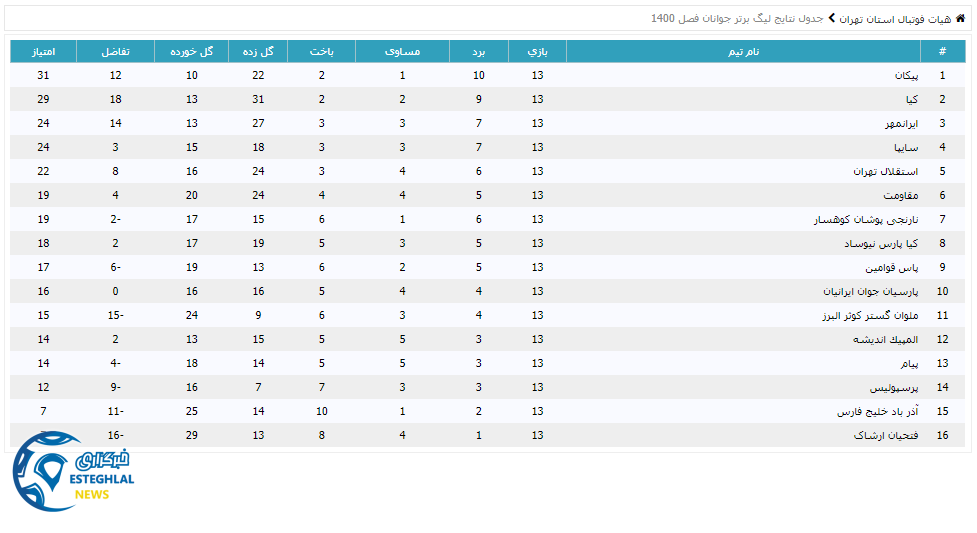Screen dimensions: 977x533
Task: Click the گل زده column header
Action: (258, 51)
